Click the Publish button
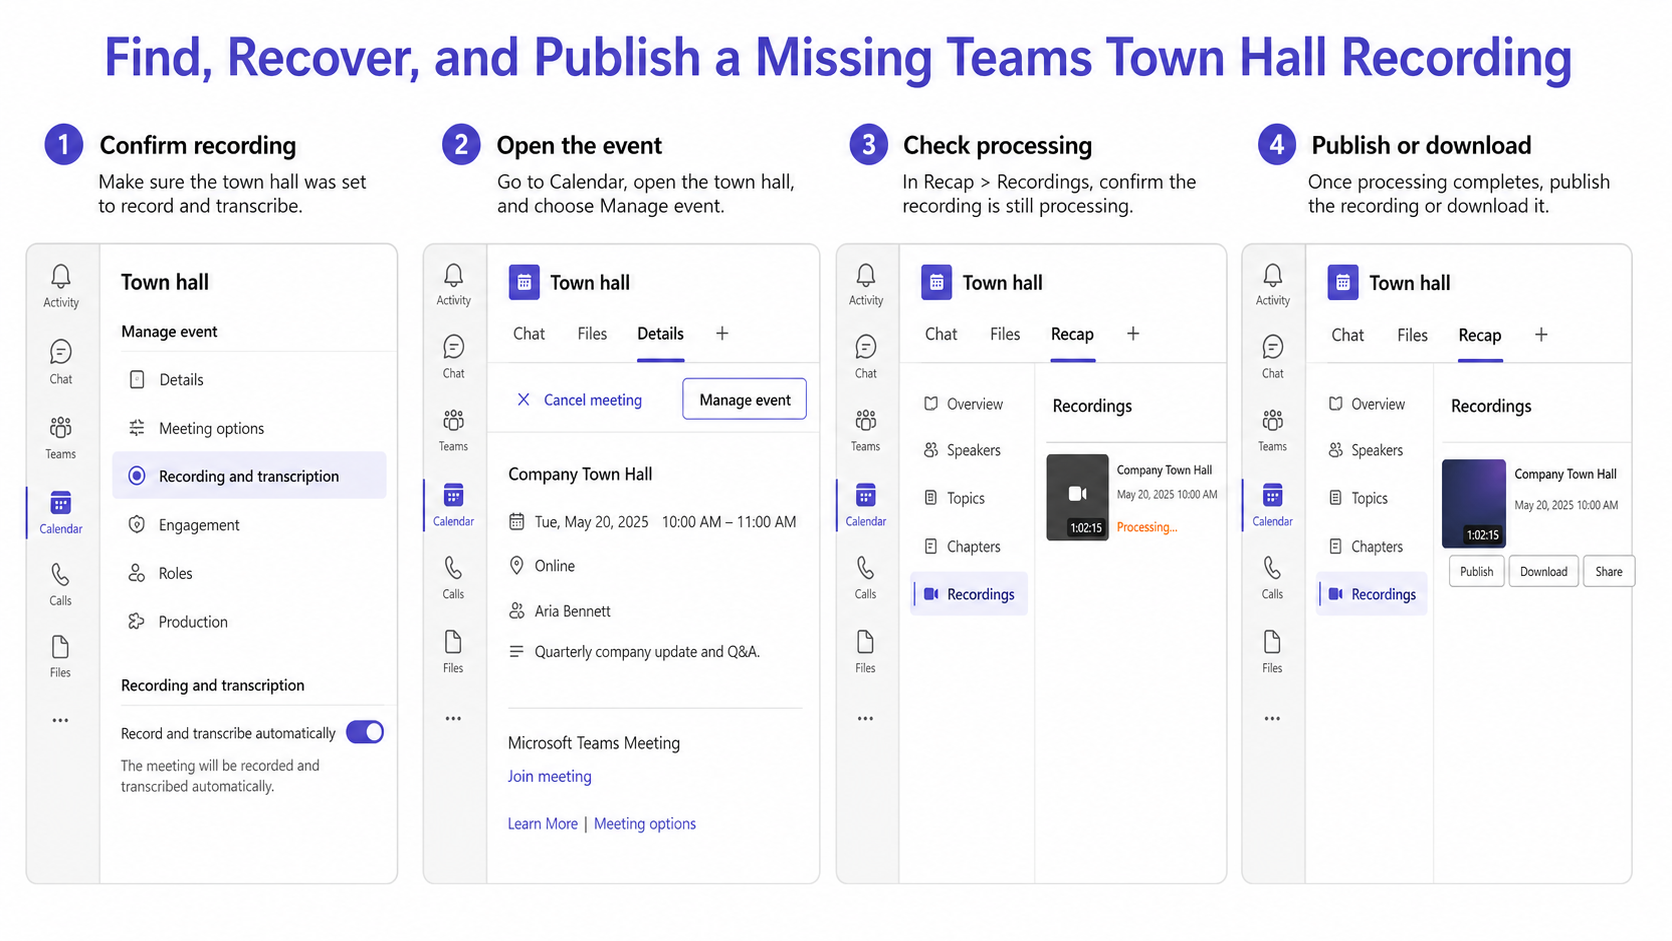1672x941 pixels. coord(1476,571)
